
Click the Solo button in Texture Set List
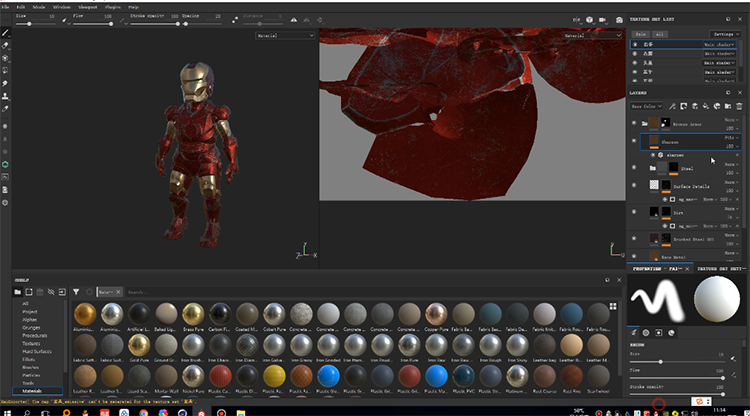640,33
